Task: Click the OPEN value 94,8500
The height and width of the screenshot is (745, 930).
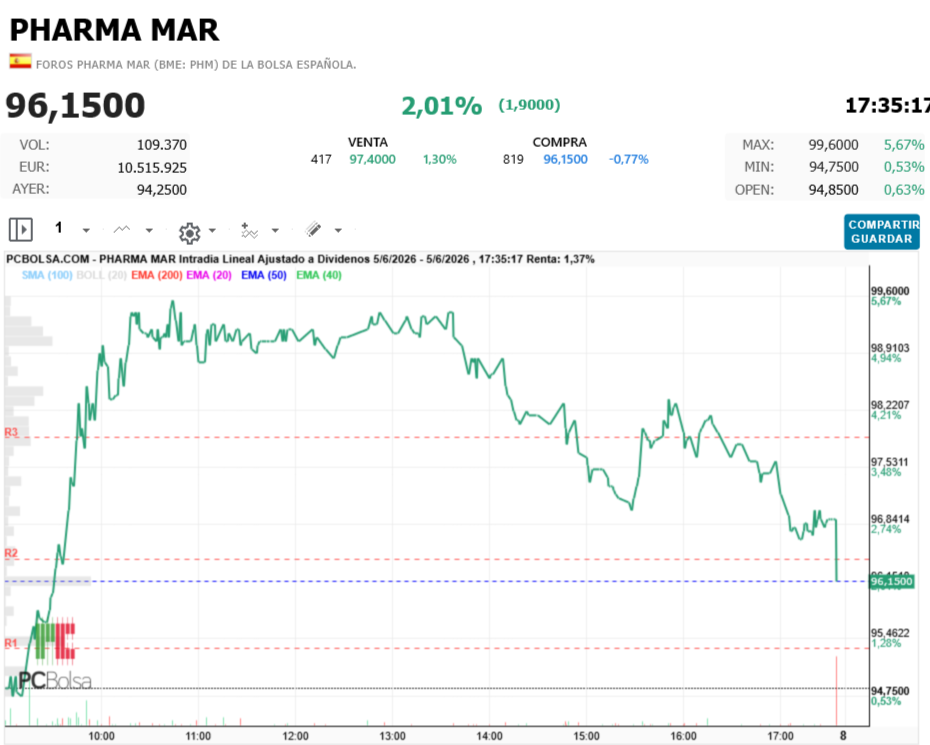Action: coord(833,190)
